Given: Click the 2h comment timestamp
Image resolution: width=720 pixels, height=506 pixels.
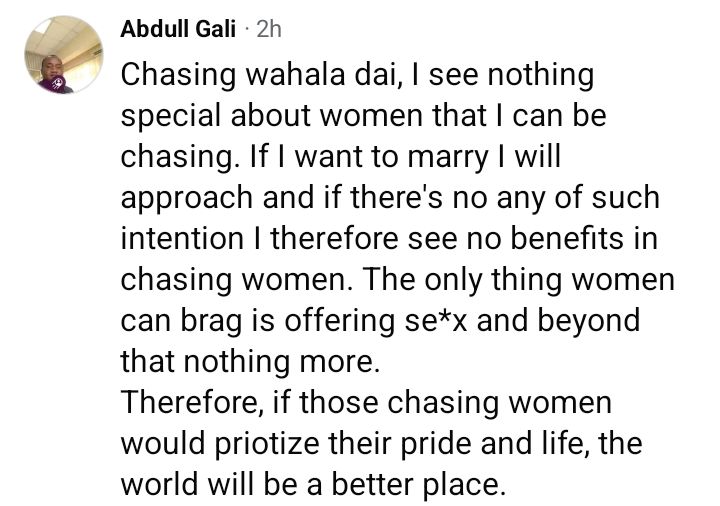Looking at the screenshot, I should (269, 29).
